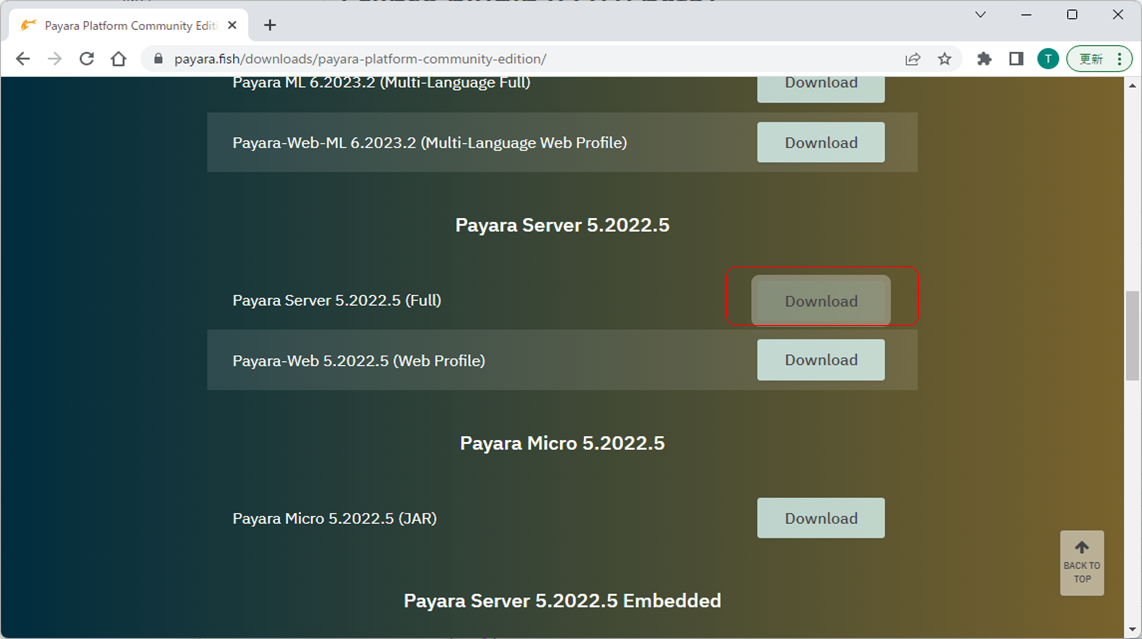Click the green 更新 update button

click(1090, 59)
